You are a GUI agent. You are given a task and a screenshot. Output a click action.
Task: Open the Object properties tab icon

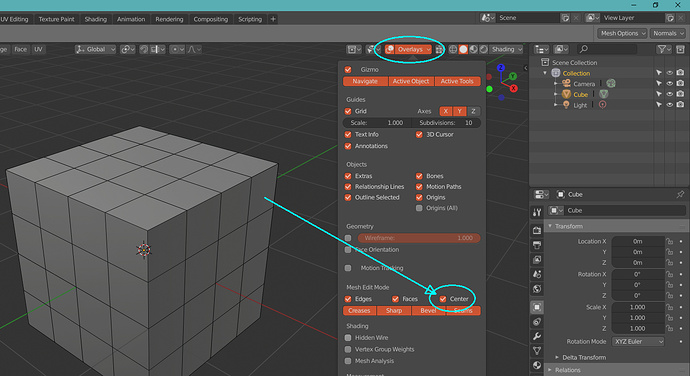point(537,307)
